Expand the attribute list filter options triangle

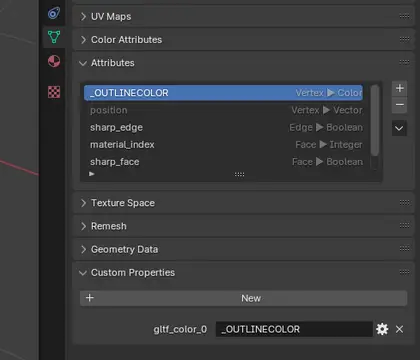[92, 174]
